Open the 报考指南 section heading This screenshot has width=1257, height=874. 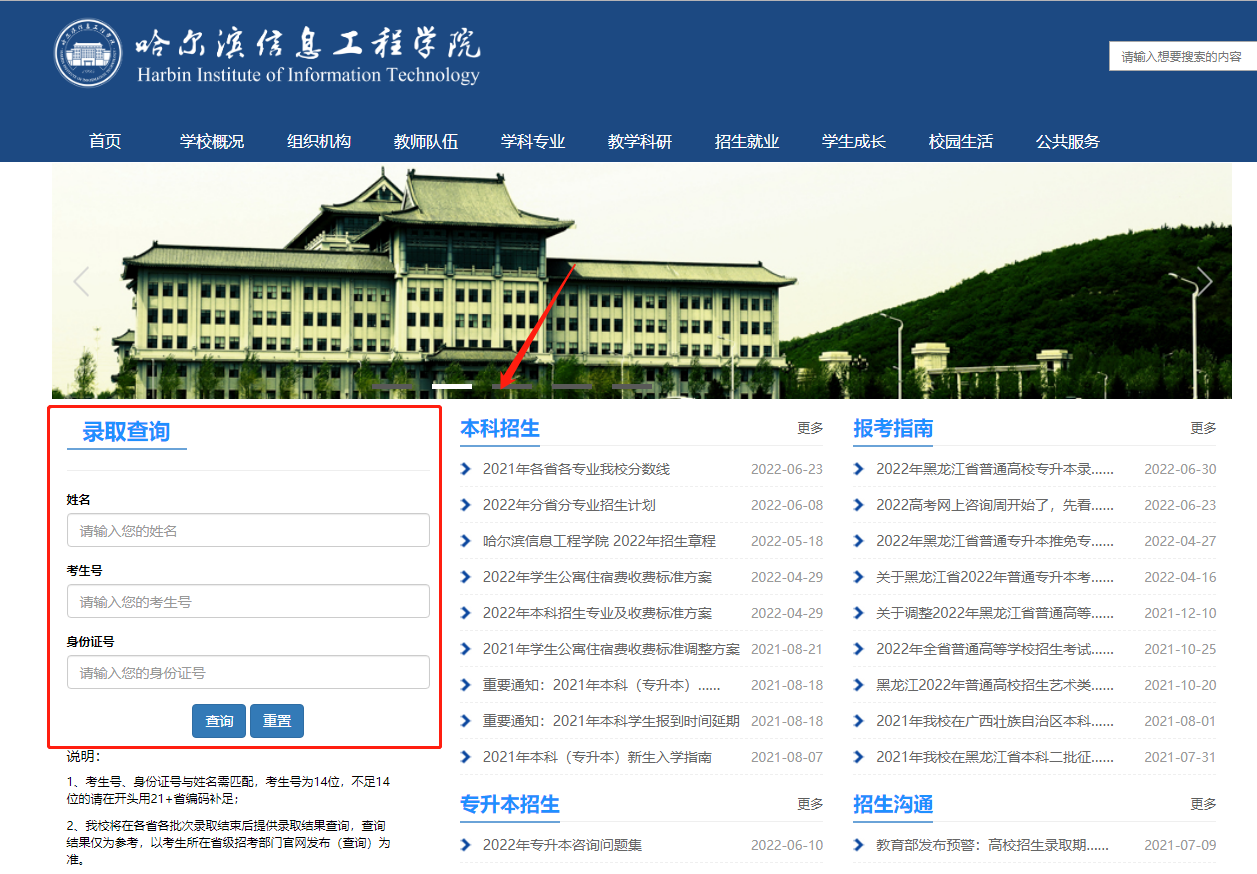pos(893,428)
